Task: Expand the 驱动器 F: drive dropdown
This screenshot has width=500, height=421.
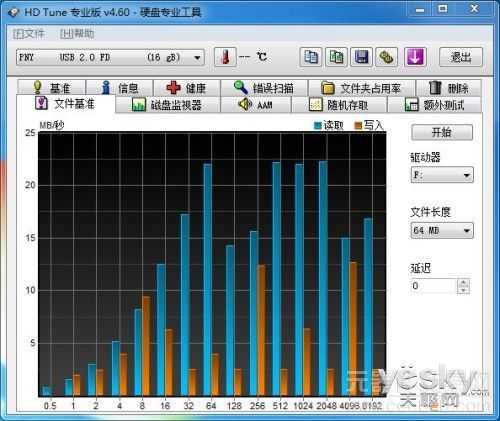Action: coord(442,175)
